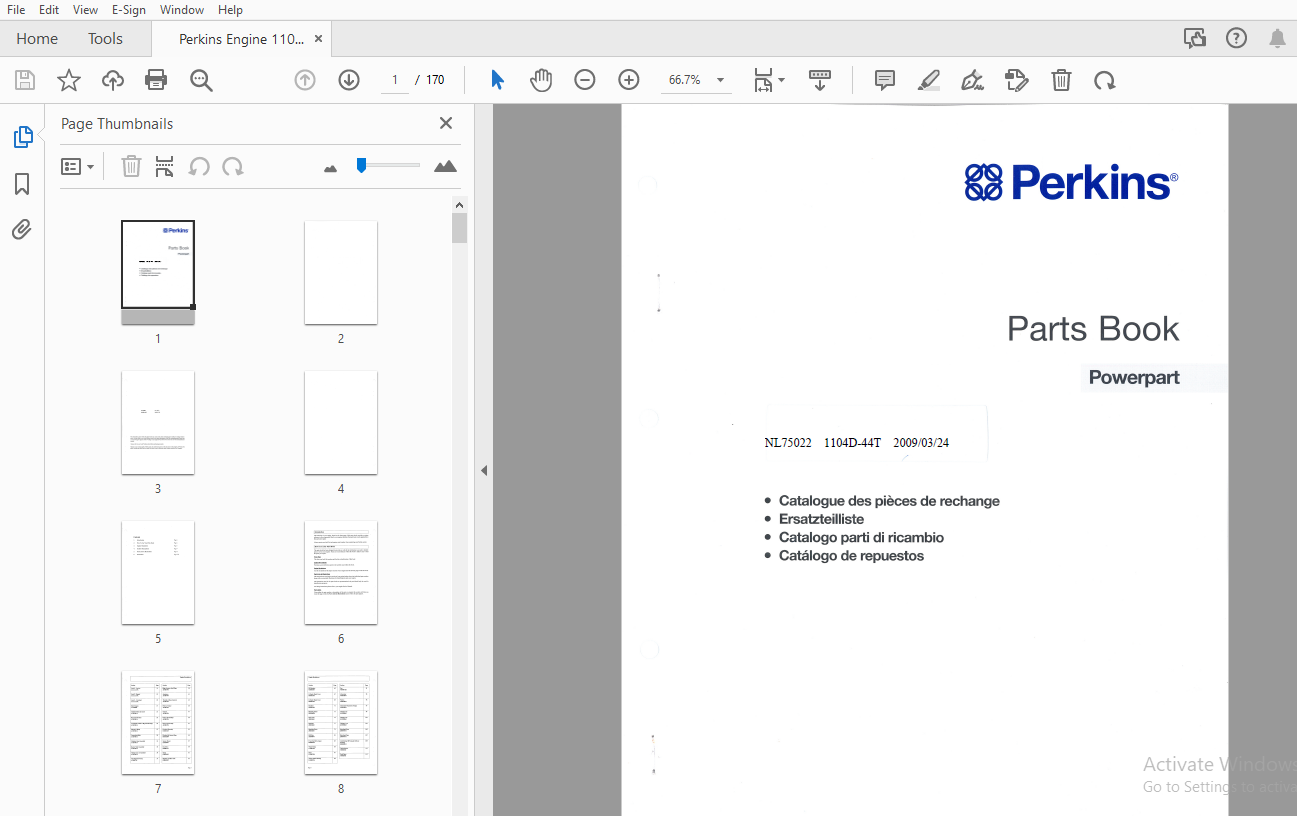This screenshot has width=1297, height=816.
Task: Open Page Thumbnails sidebar icon
Action: pyautogui.click(x=23, y=137)
